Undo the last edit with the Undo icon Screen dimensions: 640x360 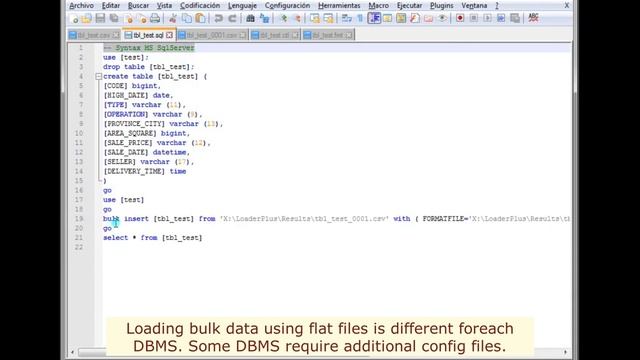coord(219,18)
